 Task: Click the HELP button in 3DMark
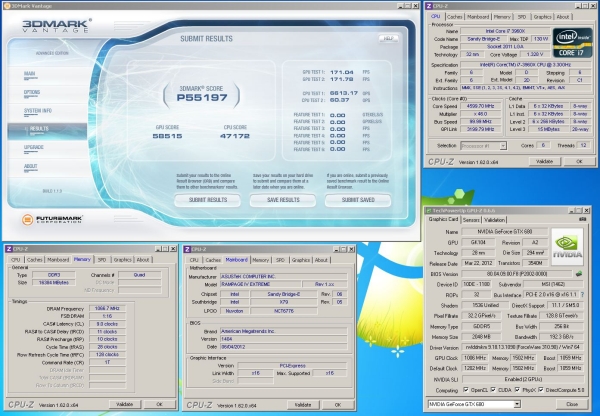pos(388,38)
